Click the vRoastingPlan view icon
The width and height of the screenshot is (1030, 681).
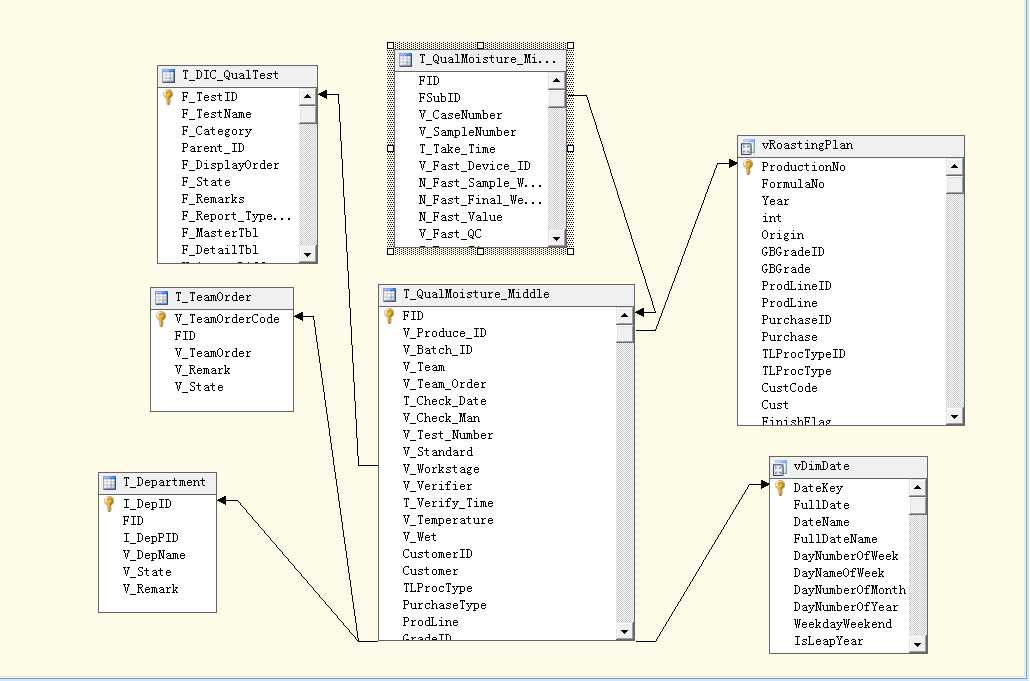pos(748,146)
